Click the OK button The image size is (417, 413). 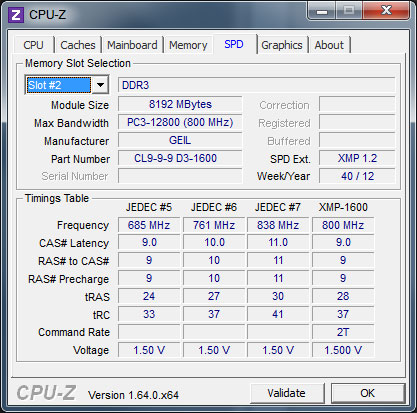[368, 393]
